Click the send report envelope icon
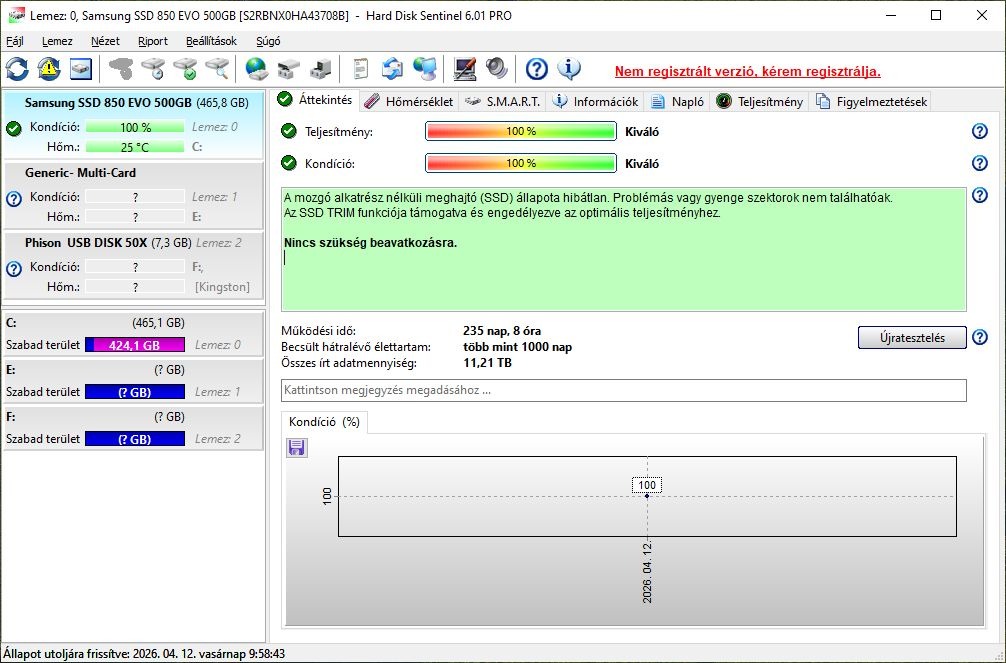Screen dimensions: 1006x663 pos(393,69)
